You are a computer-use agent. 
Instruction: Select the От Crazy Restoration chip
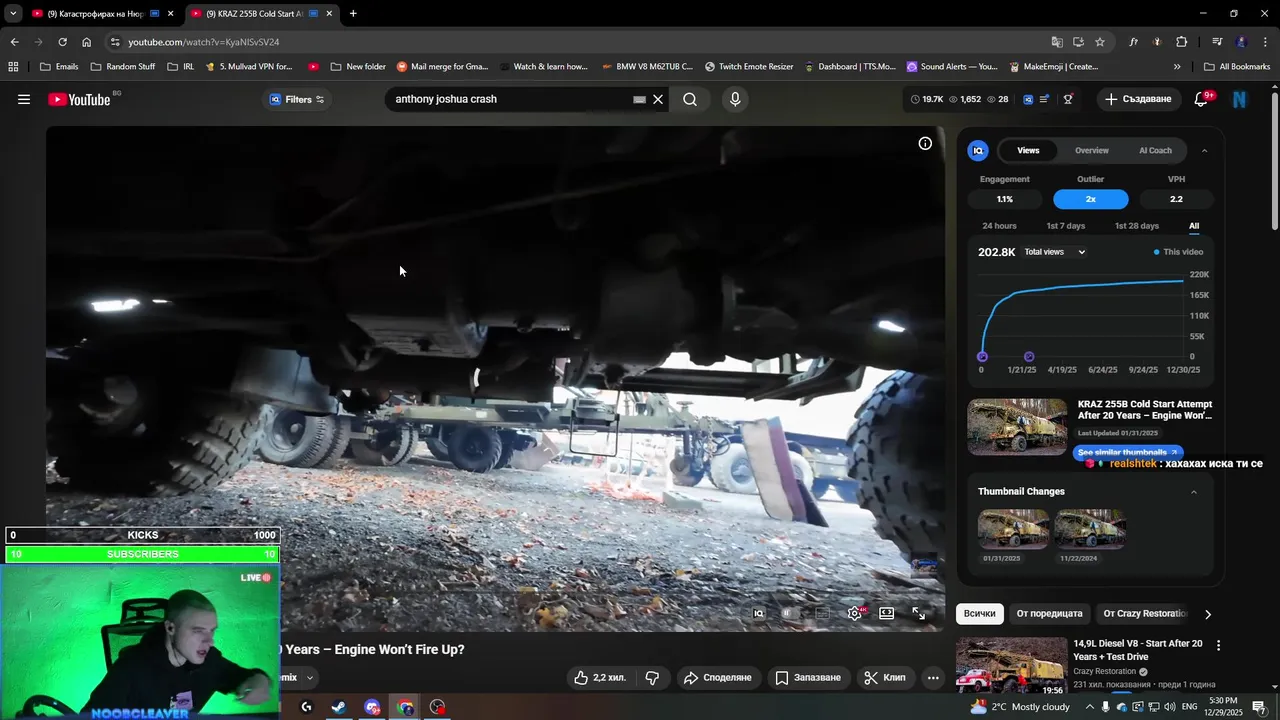(1144, 613)
